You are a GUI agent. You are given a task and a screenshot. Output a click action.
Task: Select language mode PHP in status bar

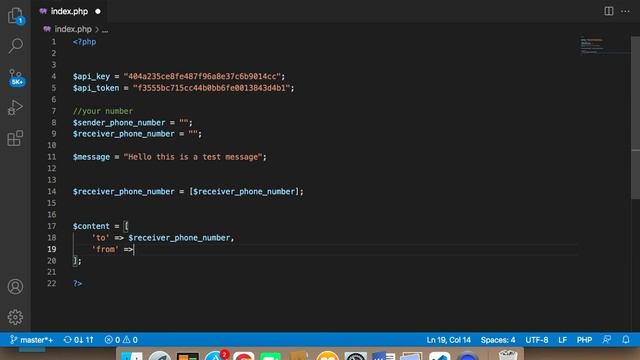[x=584, y=340]
